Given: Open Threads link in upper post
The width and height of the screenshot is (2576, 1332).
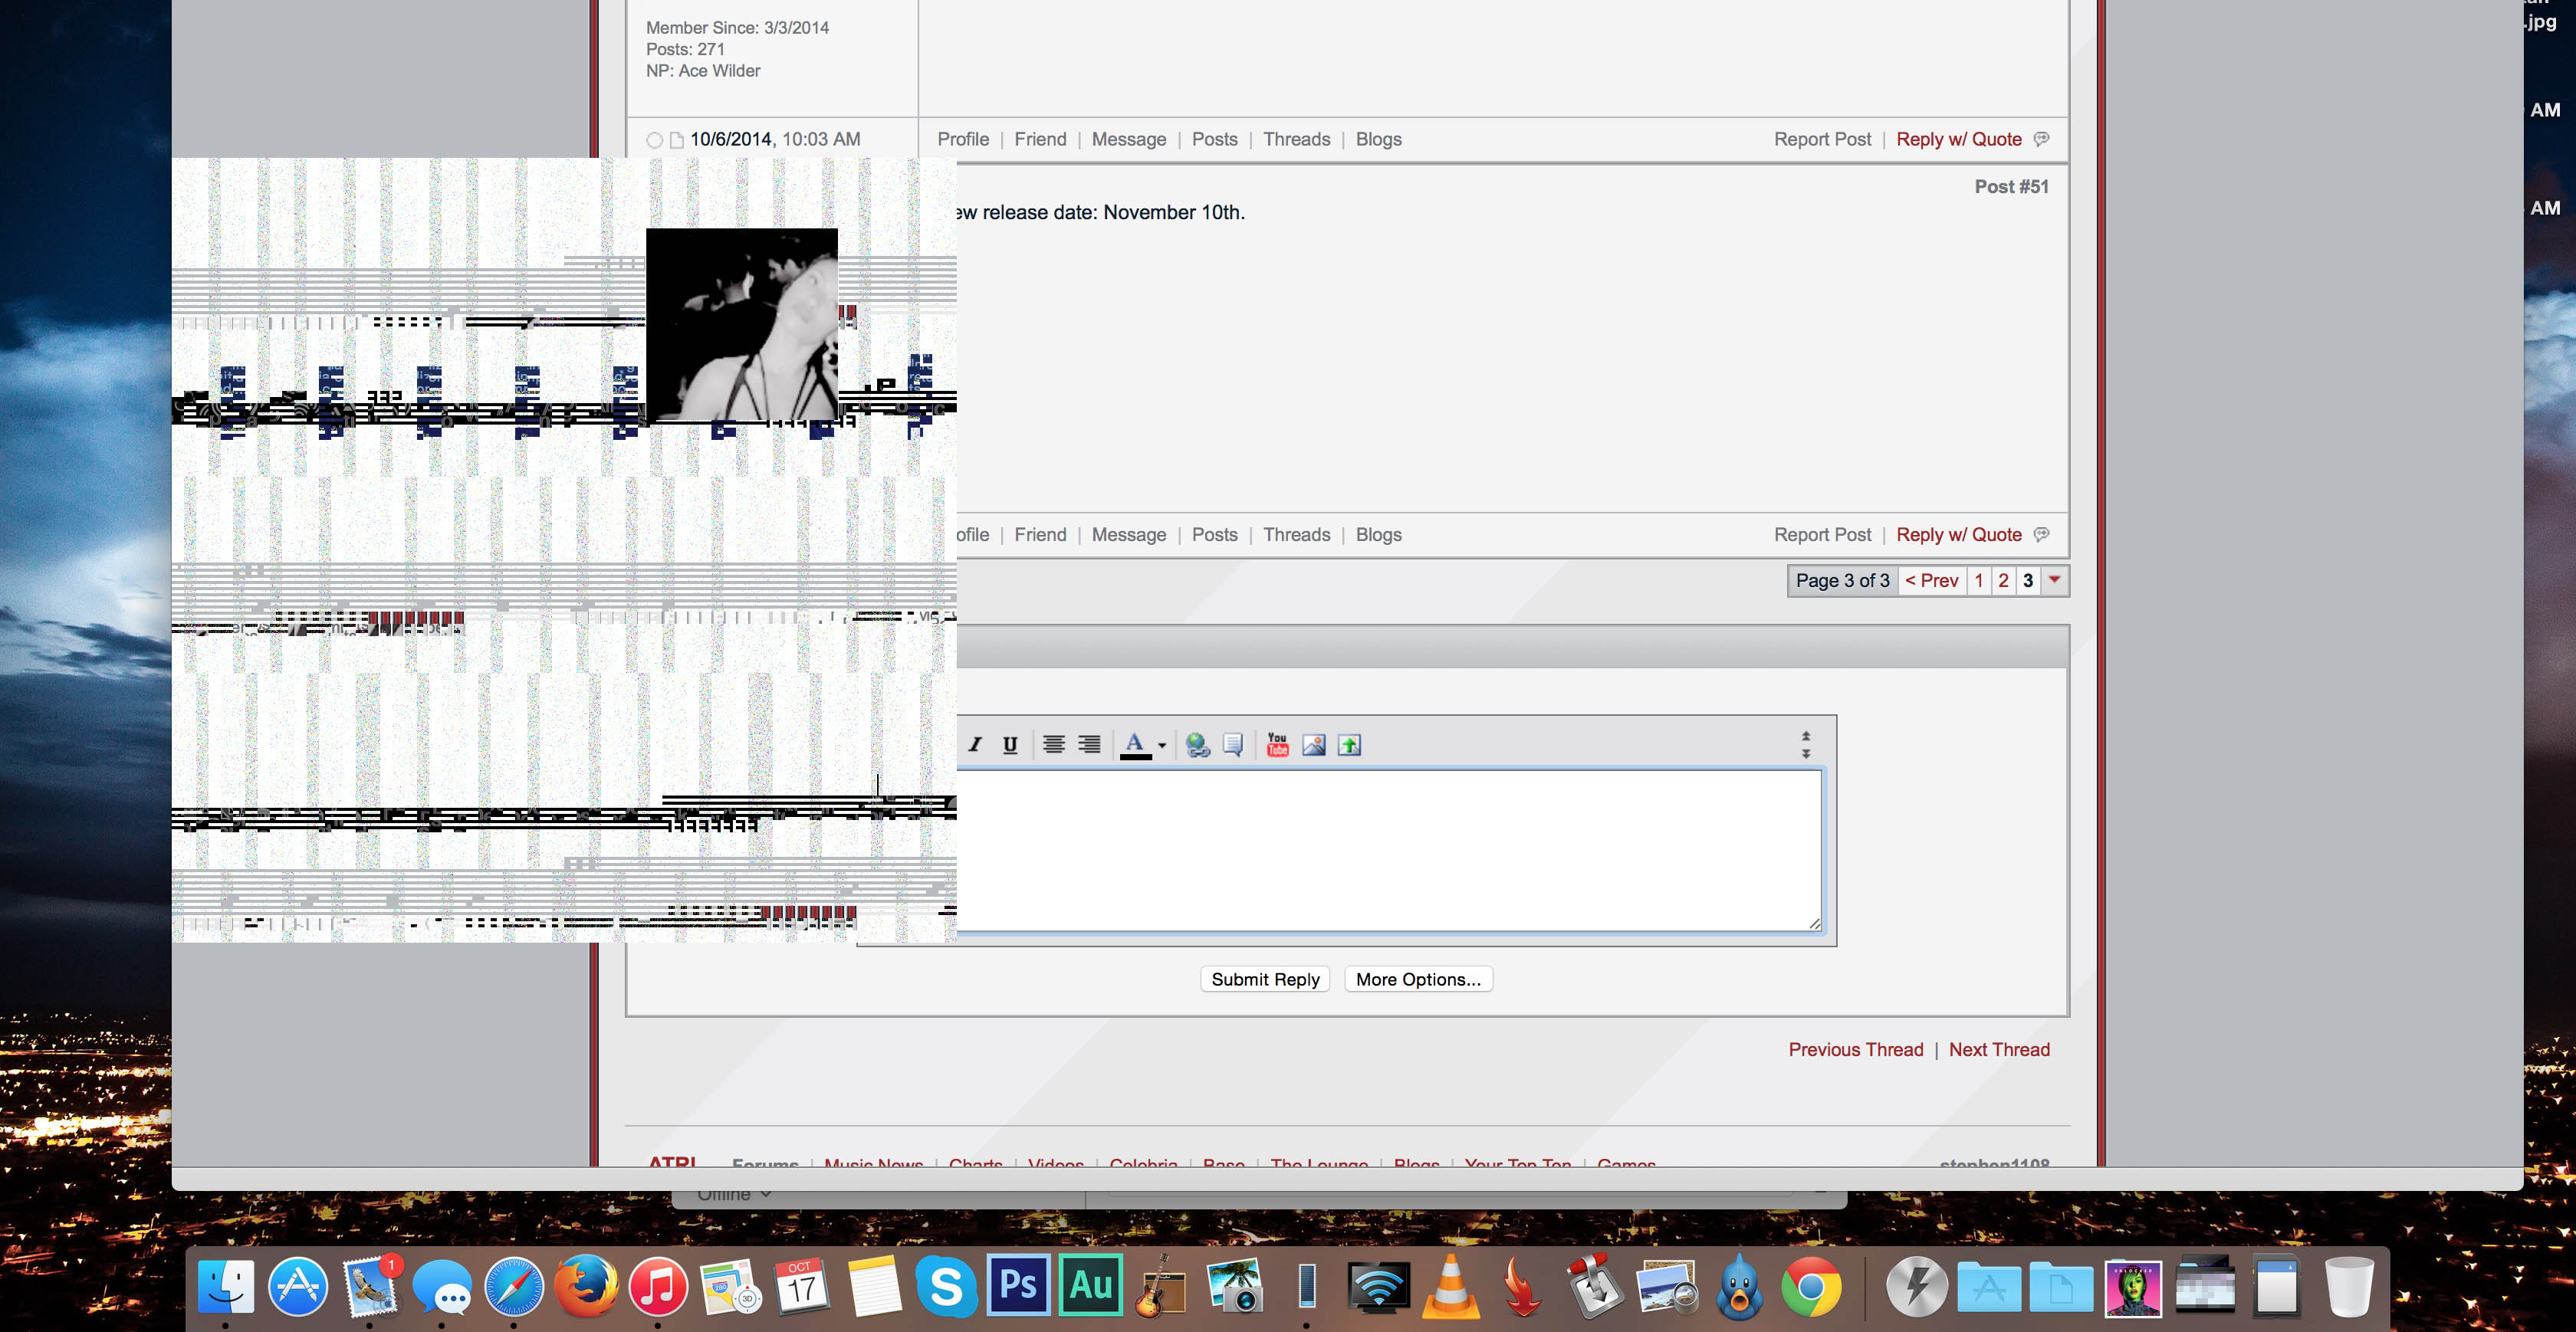Looking at the screenshot, I should [x=1296, y=139].
